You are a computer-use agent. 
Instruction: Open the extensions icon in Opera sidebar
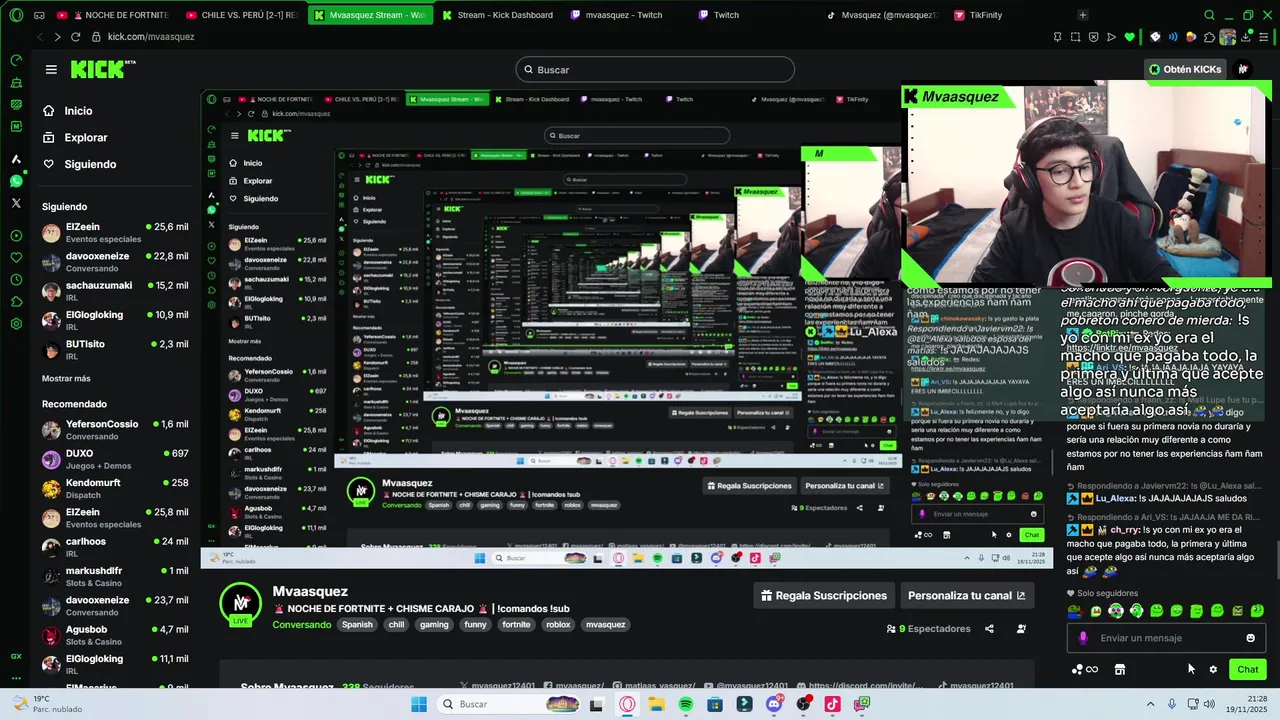tap(16, 302)
